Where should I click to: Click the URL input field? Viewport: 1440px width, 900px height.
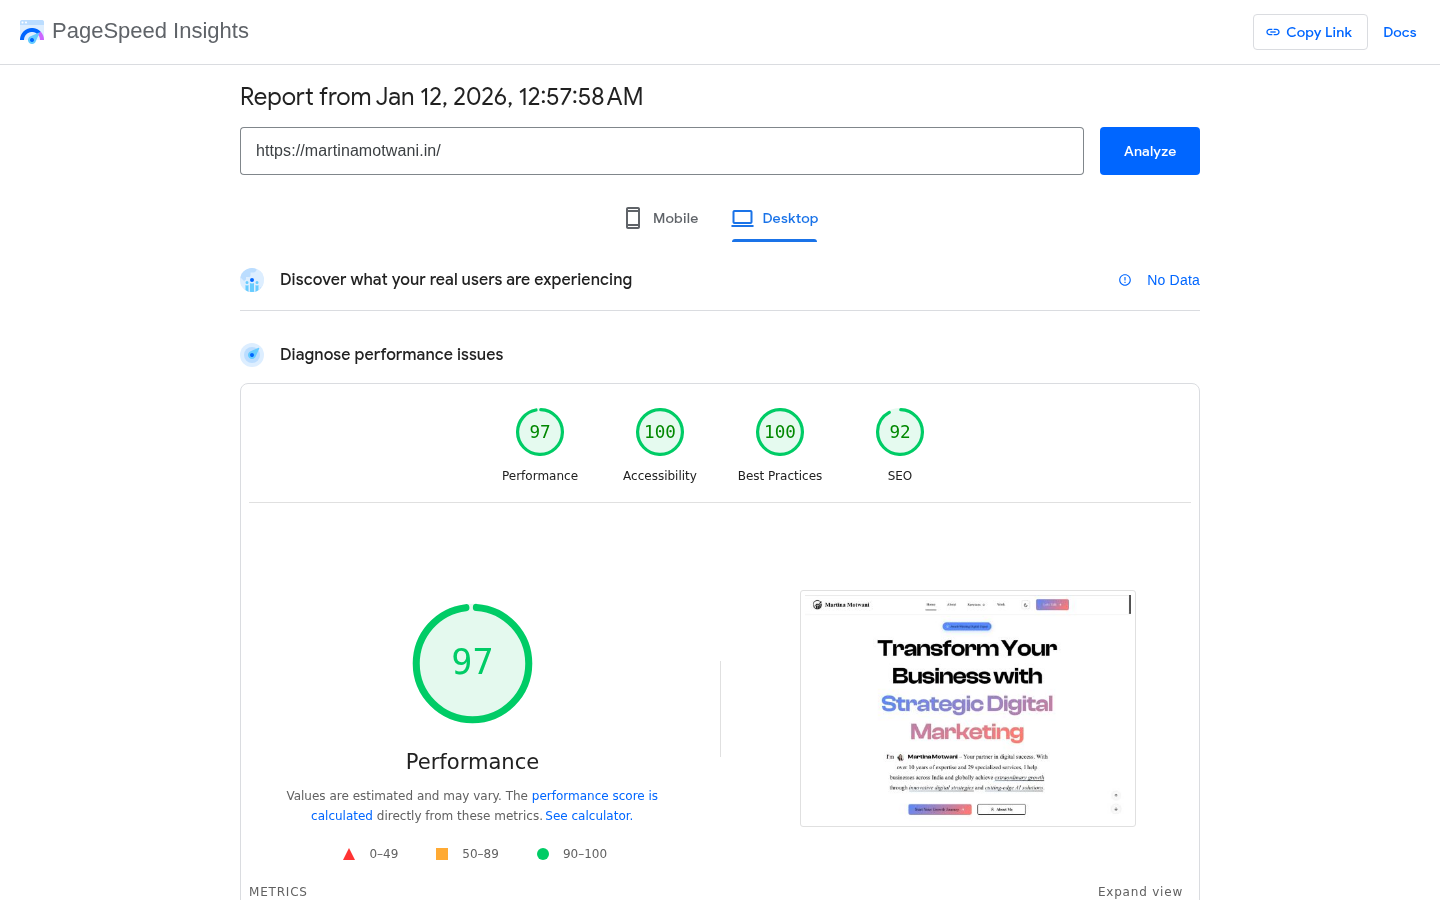point(662,151)
